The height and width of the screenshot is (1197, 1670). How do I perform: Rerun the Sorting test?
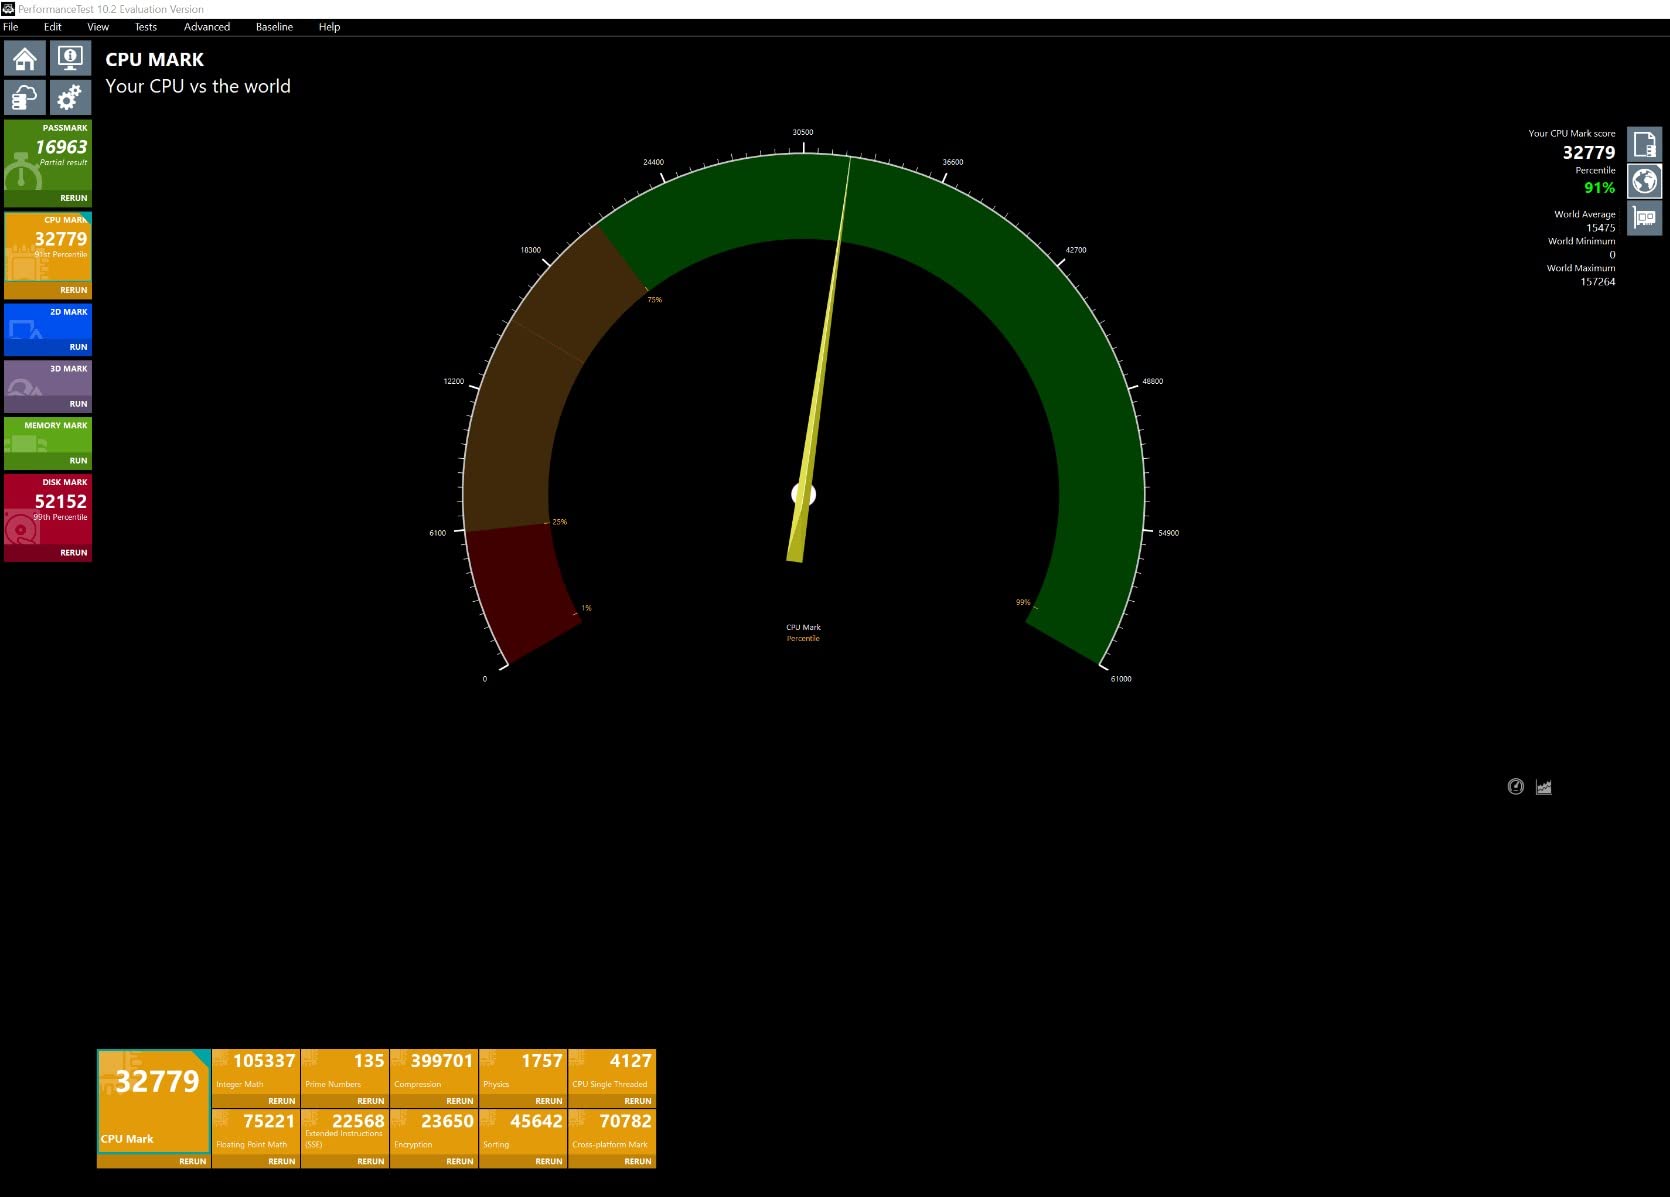point(549,1162)
